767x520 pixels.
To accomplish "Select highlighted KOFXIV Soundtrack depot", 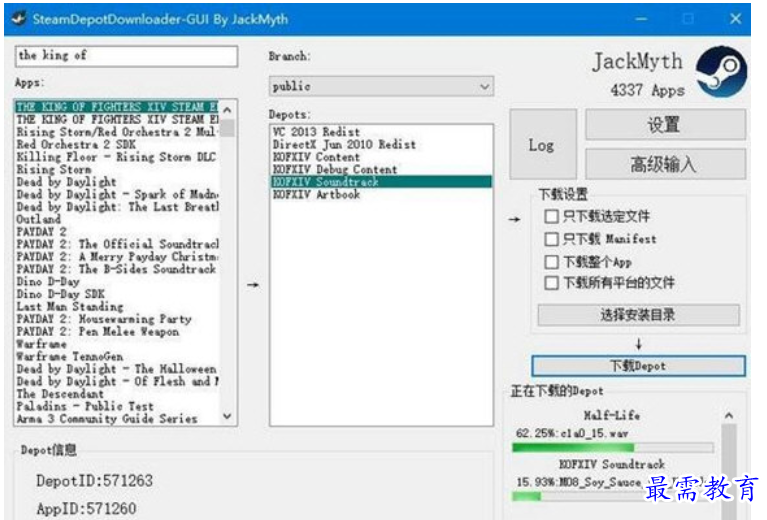I will [x=381, y=182].
